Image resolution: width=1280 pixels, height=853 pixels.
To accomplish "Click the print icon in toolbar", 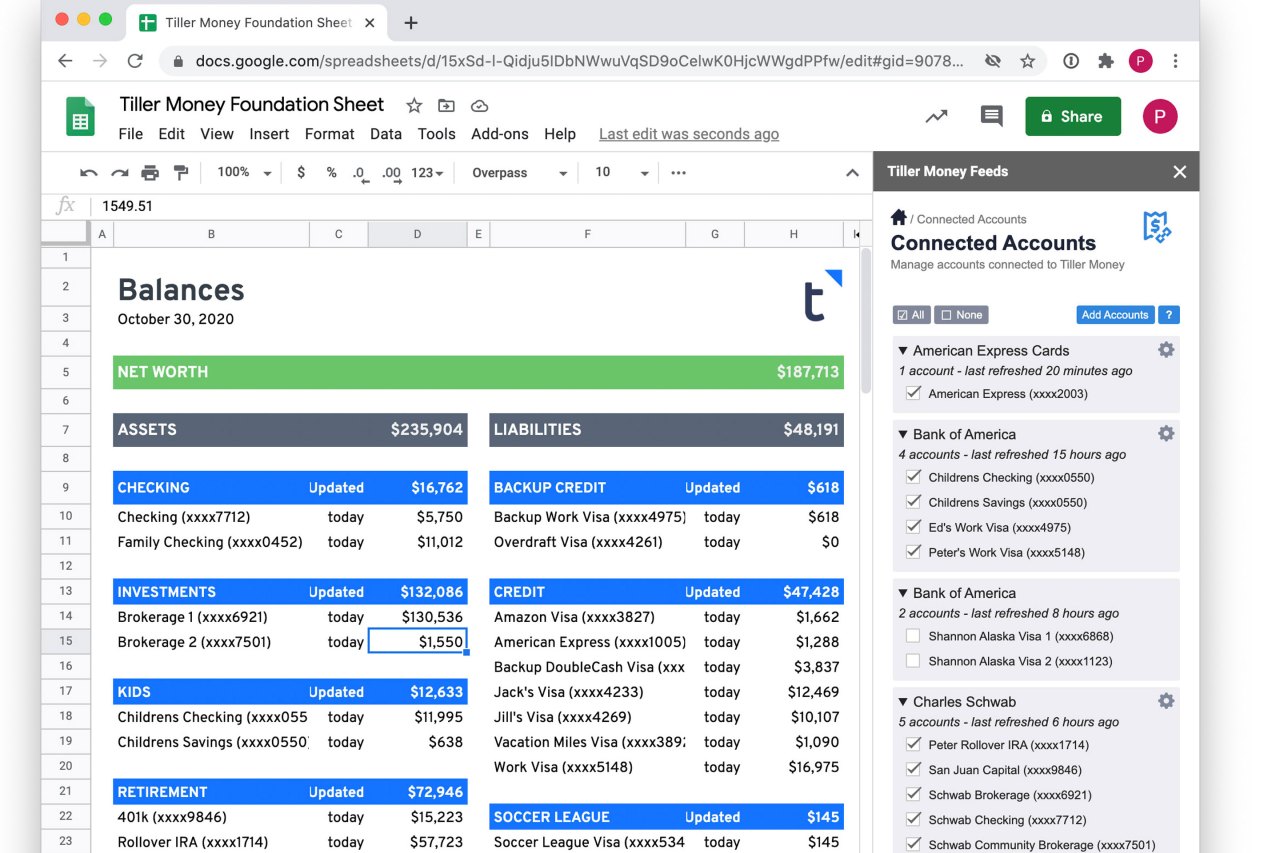I will [x=150, y=173].
